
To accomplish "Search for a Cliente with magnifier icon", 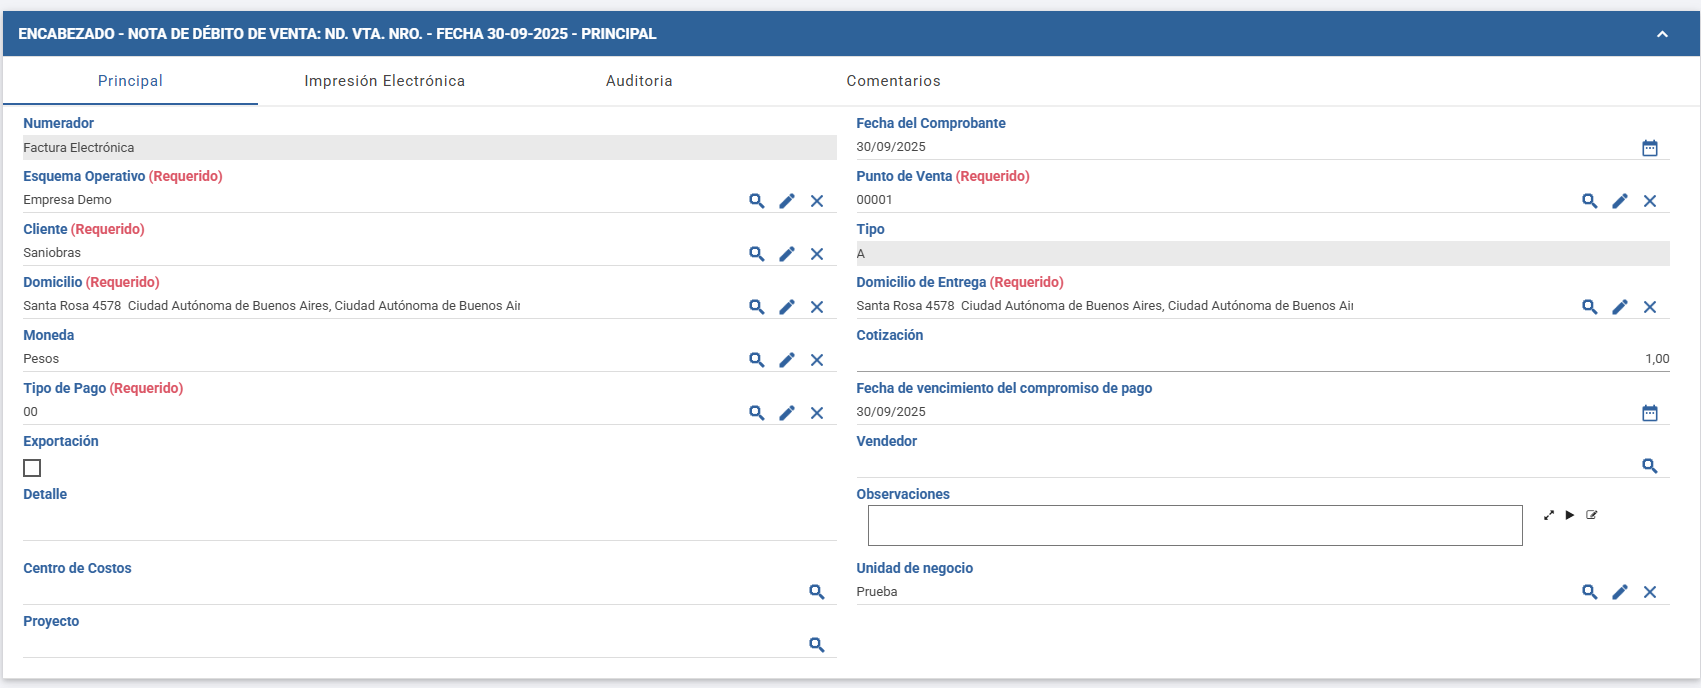I will click(757, 254).
